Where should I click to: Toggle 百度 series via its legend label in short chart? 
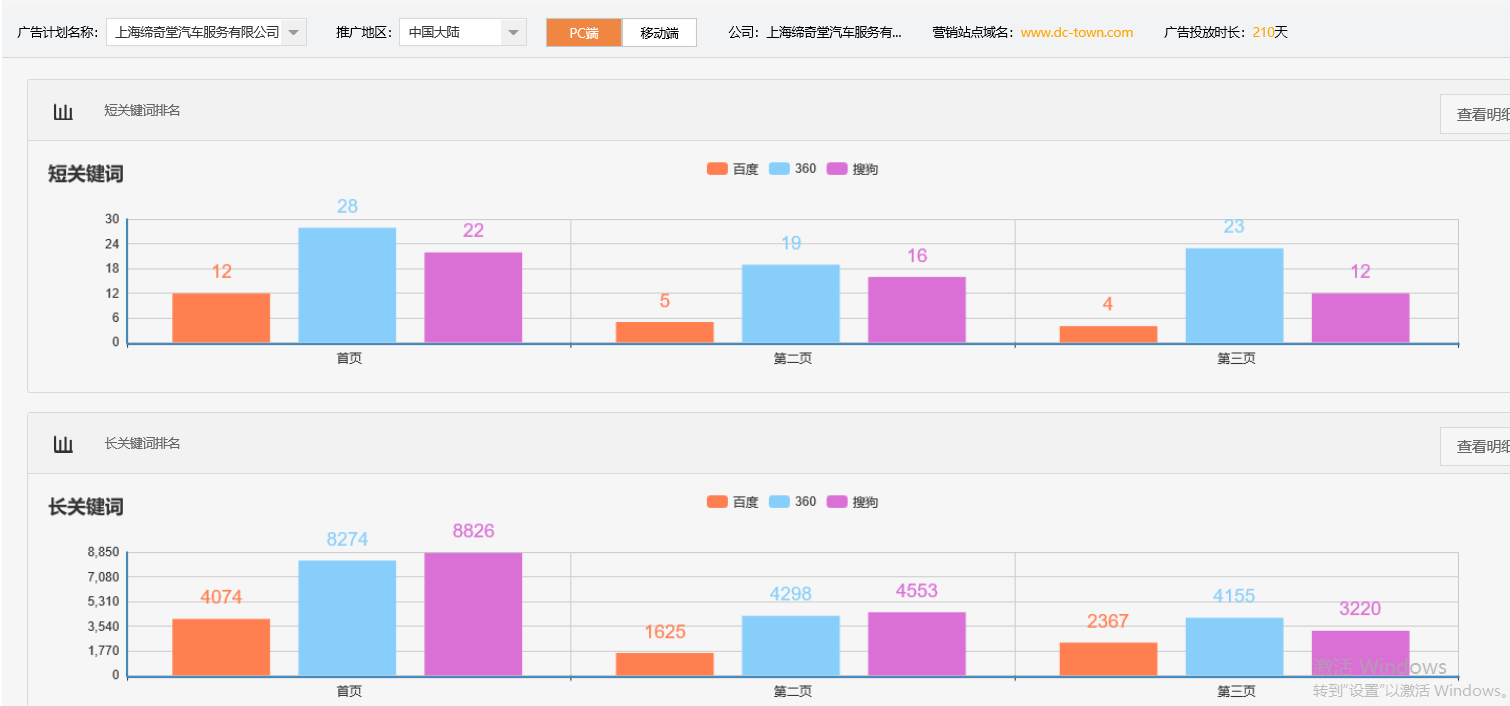tap(746, 168)
